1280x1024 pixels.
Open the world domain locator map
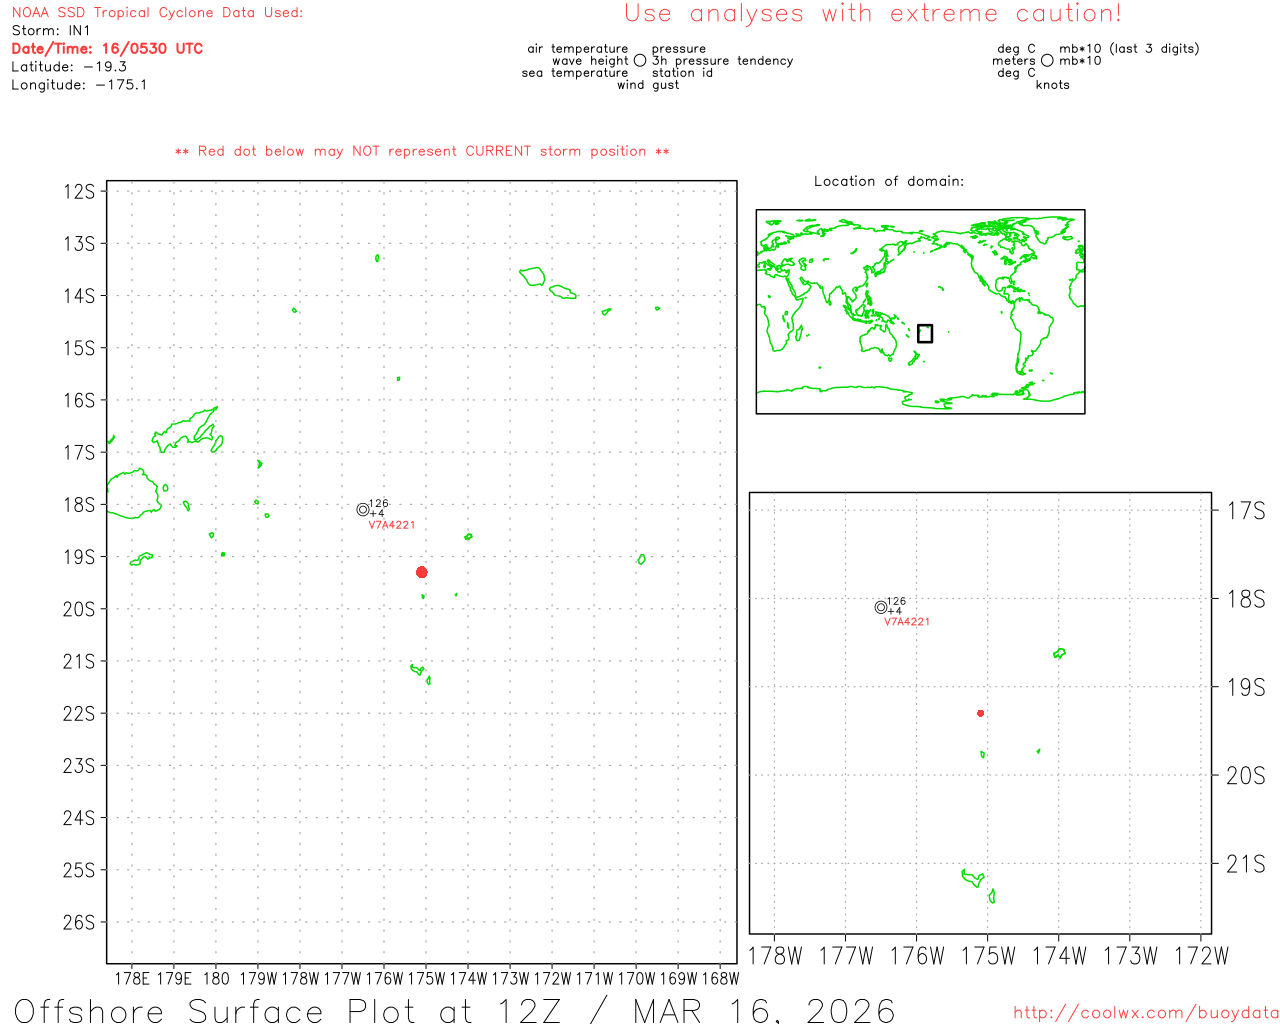(x=920, y=312)
